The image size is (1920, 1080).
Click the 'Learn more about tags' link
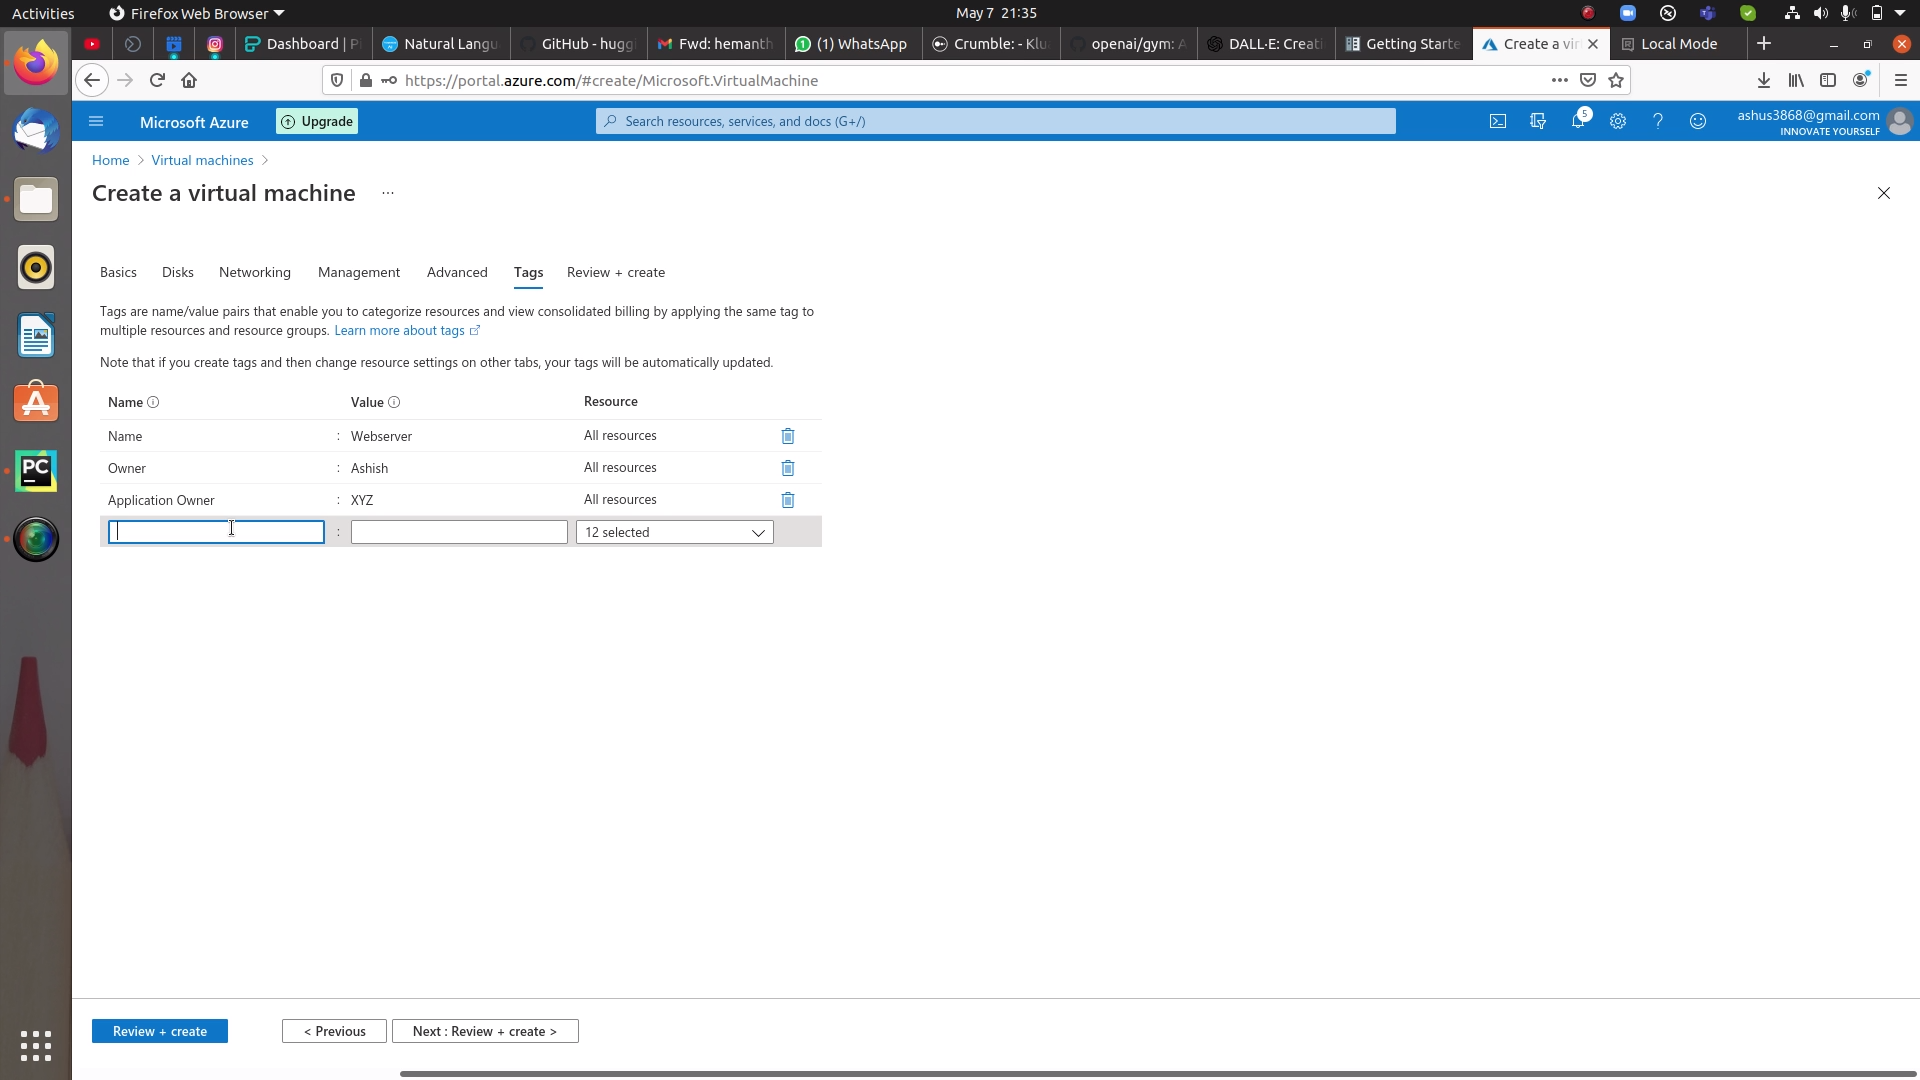click(399, 331)
